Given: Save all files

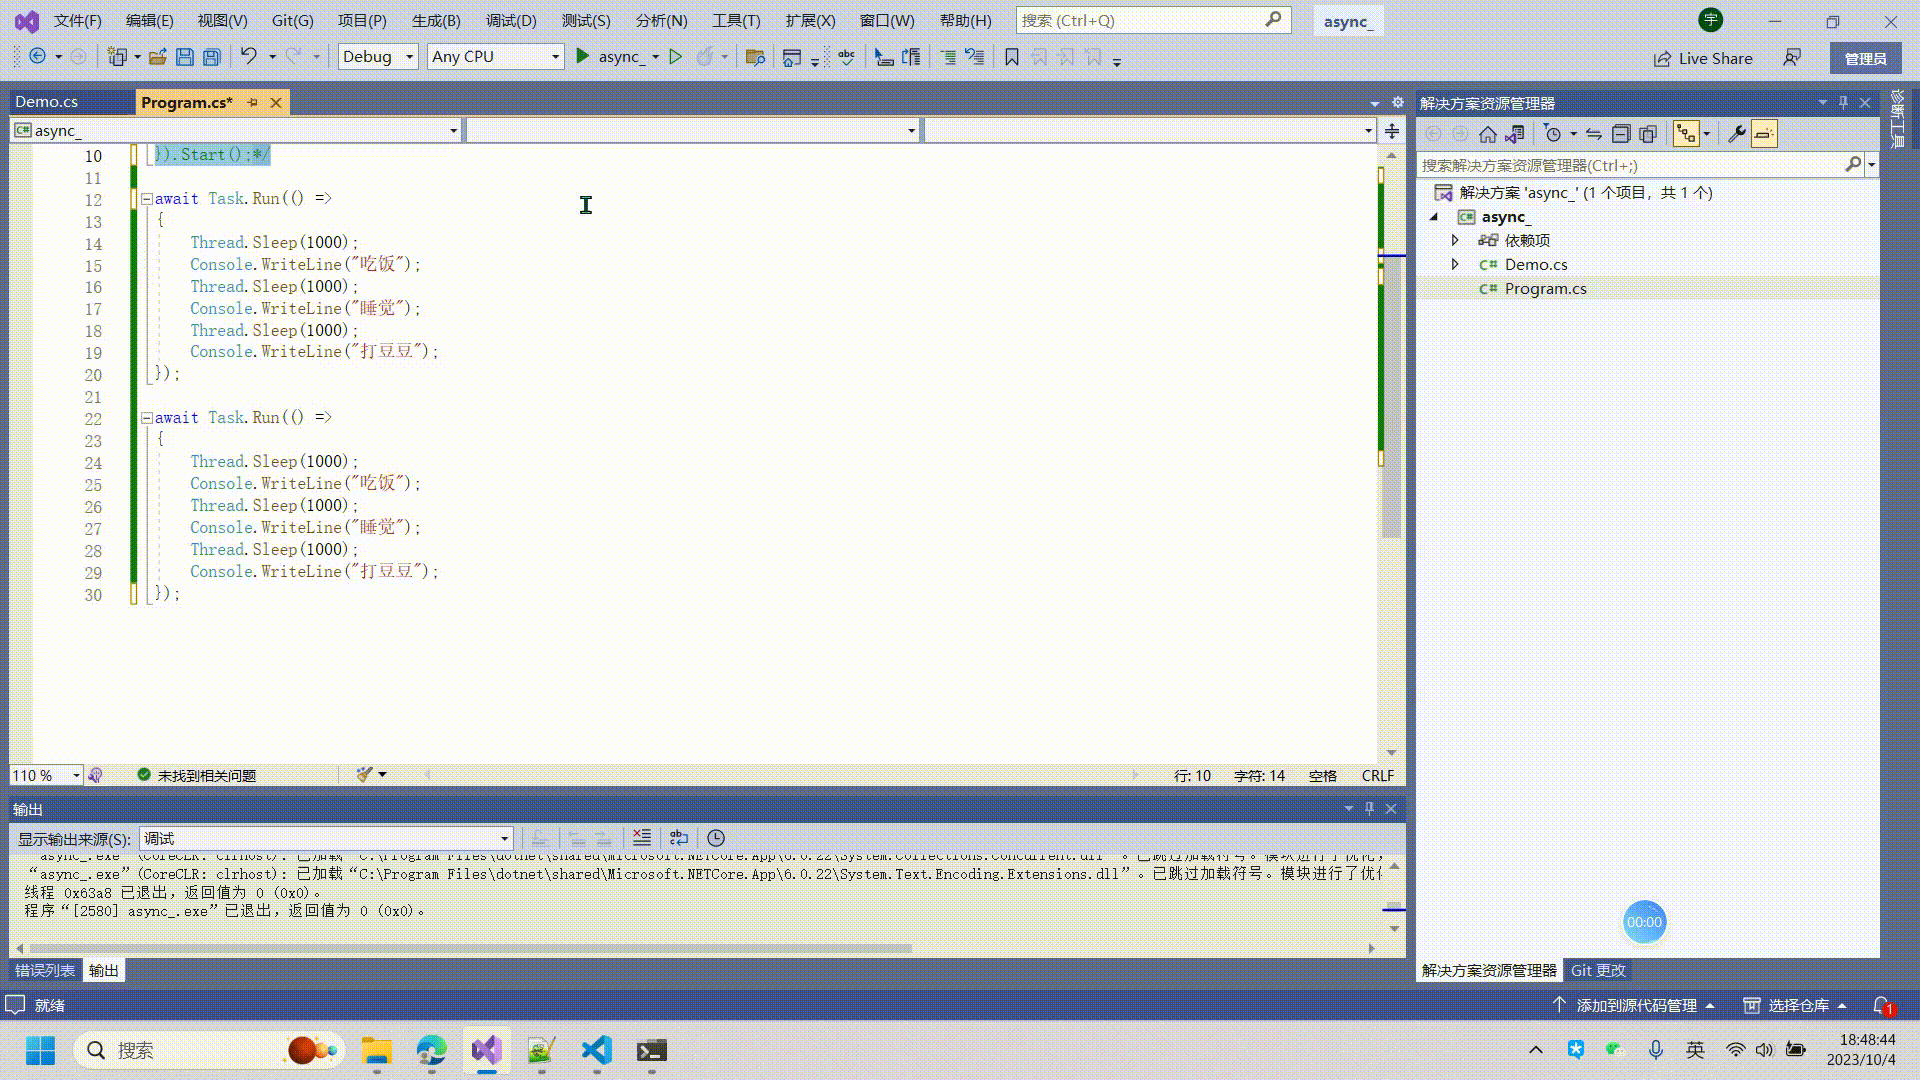Looking at the screenshot, I should [x=211, y=57].
